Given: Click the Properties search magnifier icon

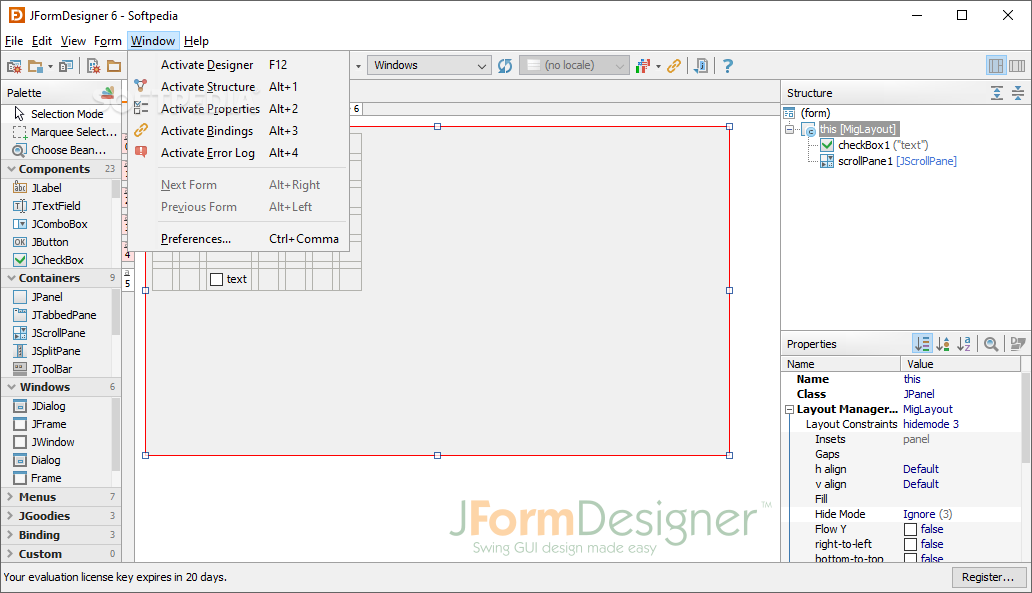Looking at the screenshot, I should 991,344.
